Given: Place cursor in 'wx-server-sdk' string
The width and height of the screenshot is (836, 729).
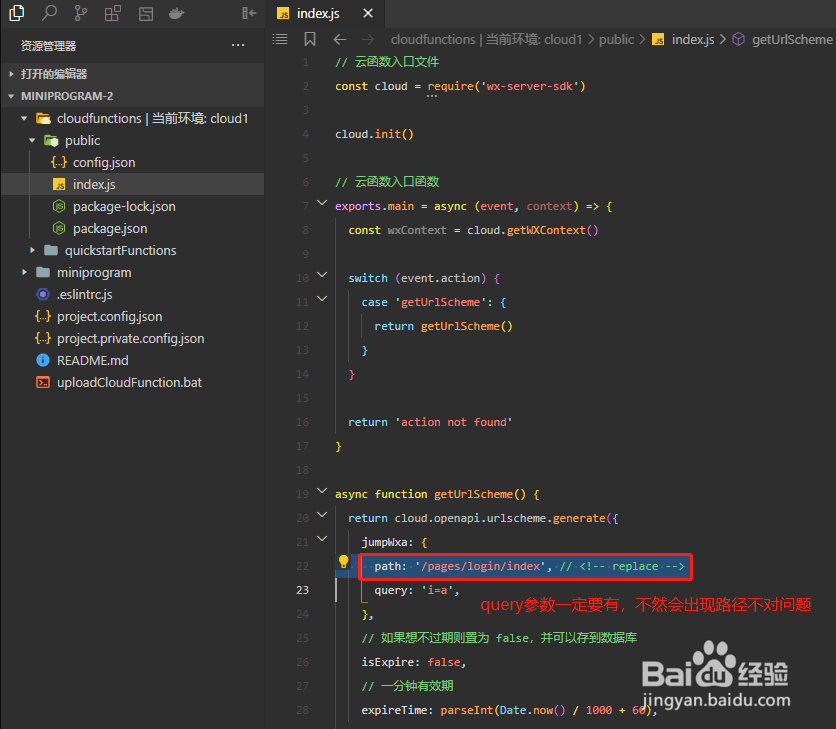Looking at the screenshot, I should coord(529,86).
